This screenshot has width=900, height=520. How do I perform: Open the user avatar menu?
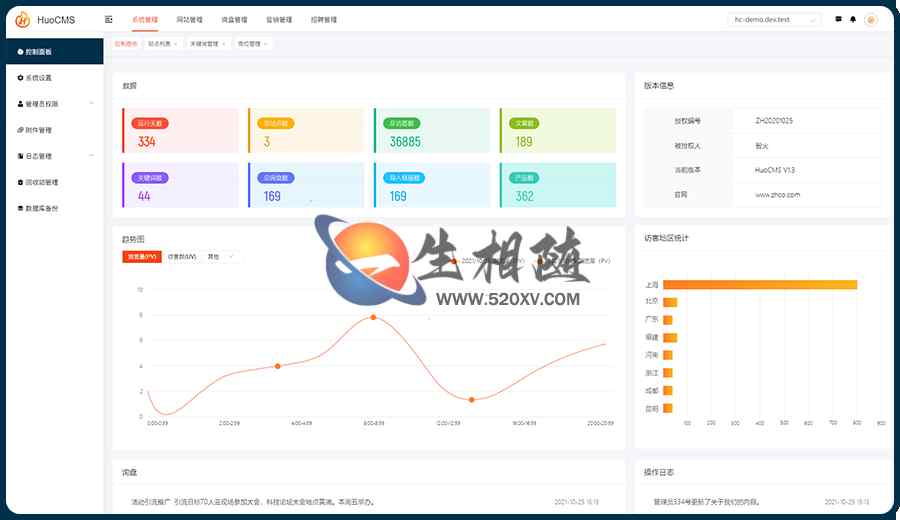[x=871, y=20]
